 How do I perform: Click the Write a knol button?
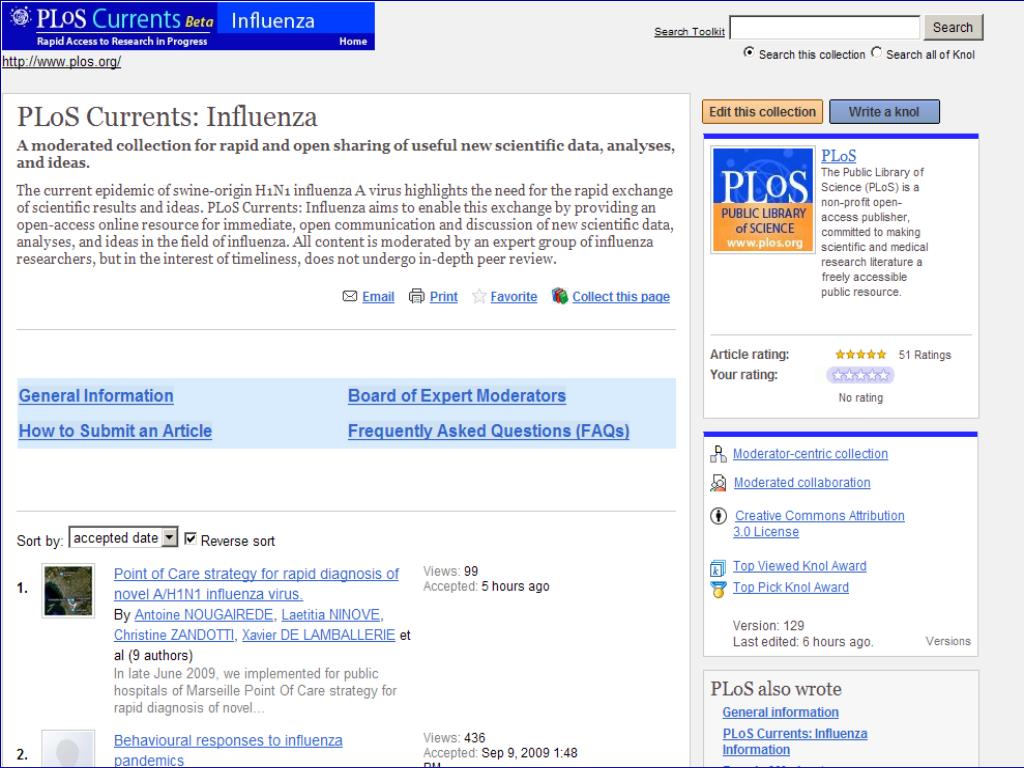coord(884,112)
